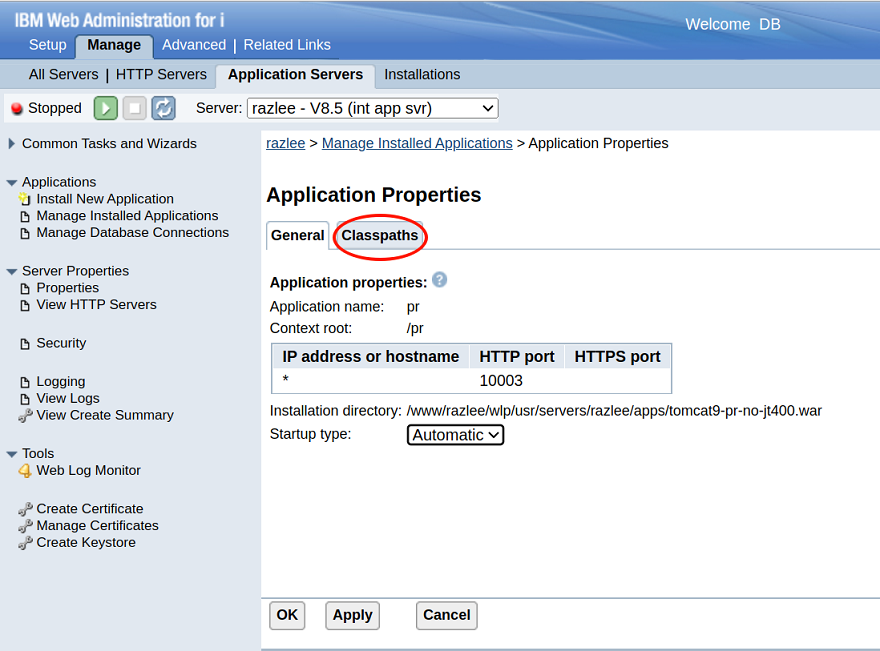Follow the Manage Installed Applications breadcrumb link
The height and width of the screenshot is (651, 880).
[x=417, y=143]
